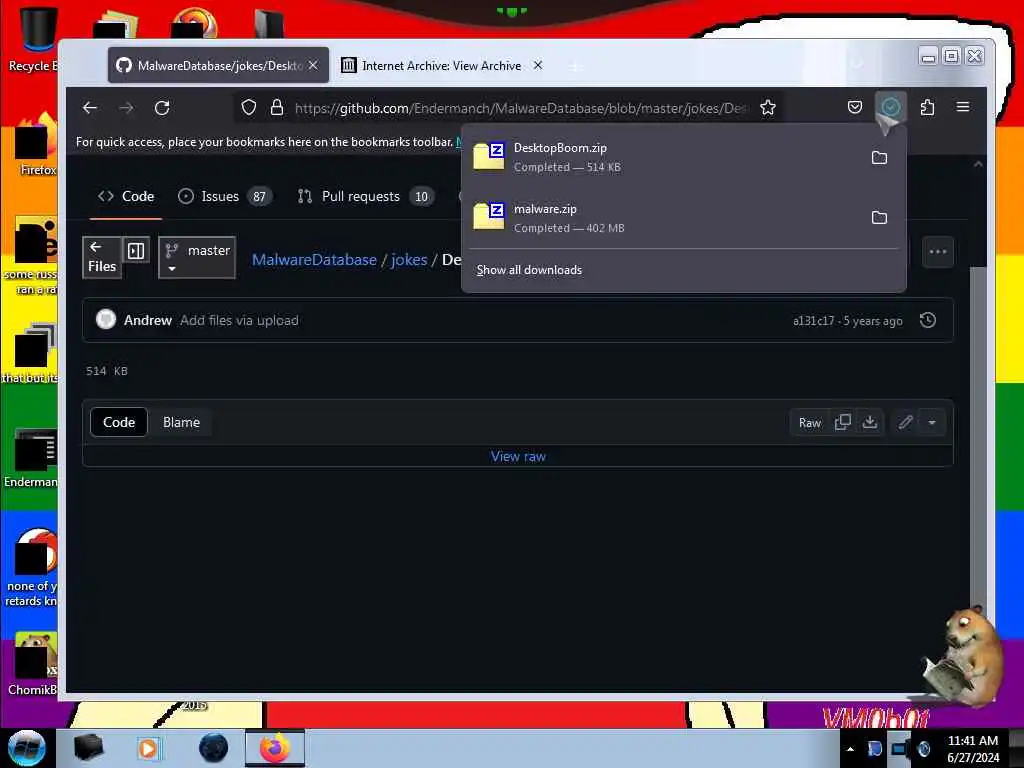Go back to the previous page
Viewport: 1024px width, 768px height.
[90, 108]
